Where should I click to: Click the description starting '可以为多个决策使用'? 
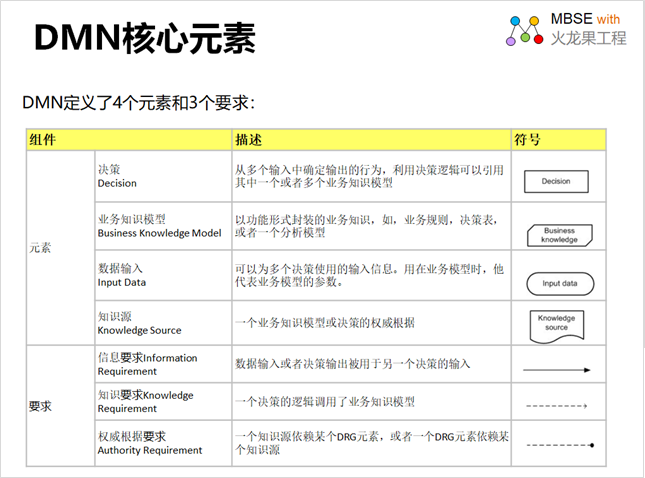coord(371,276)
